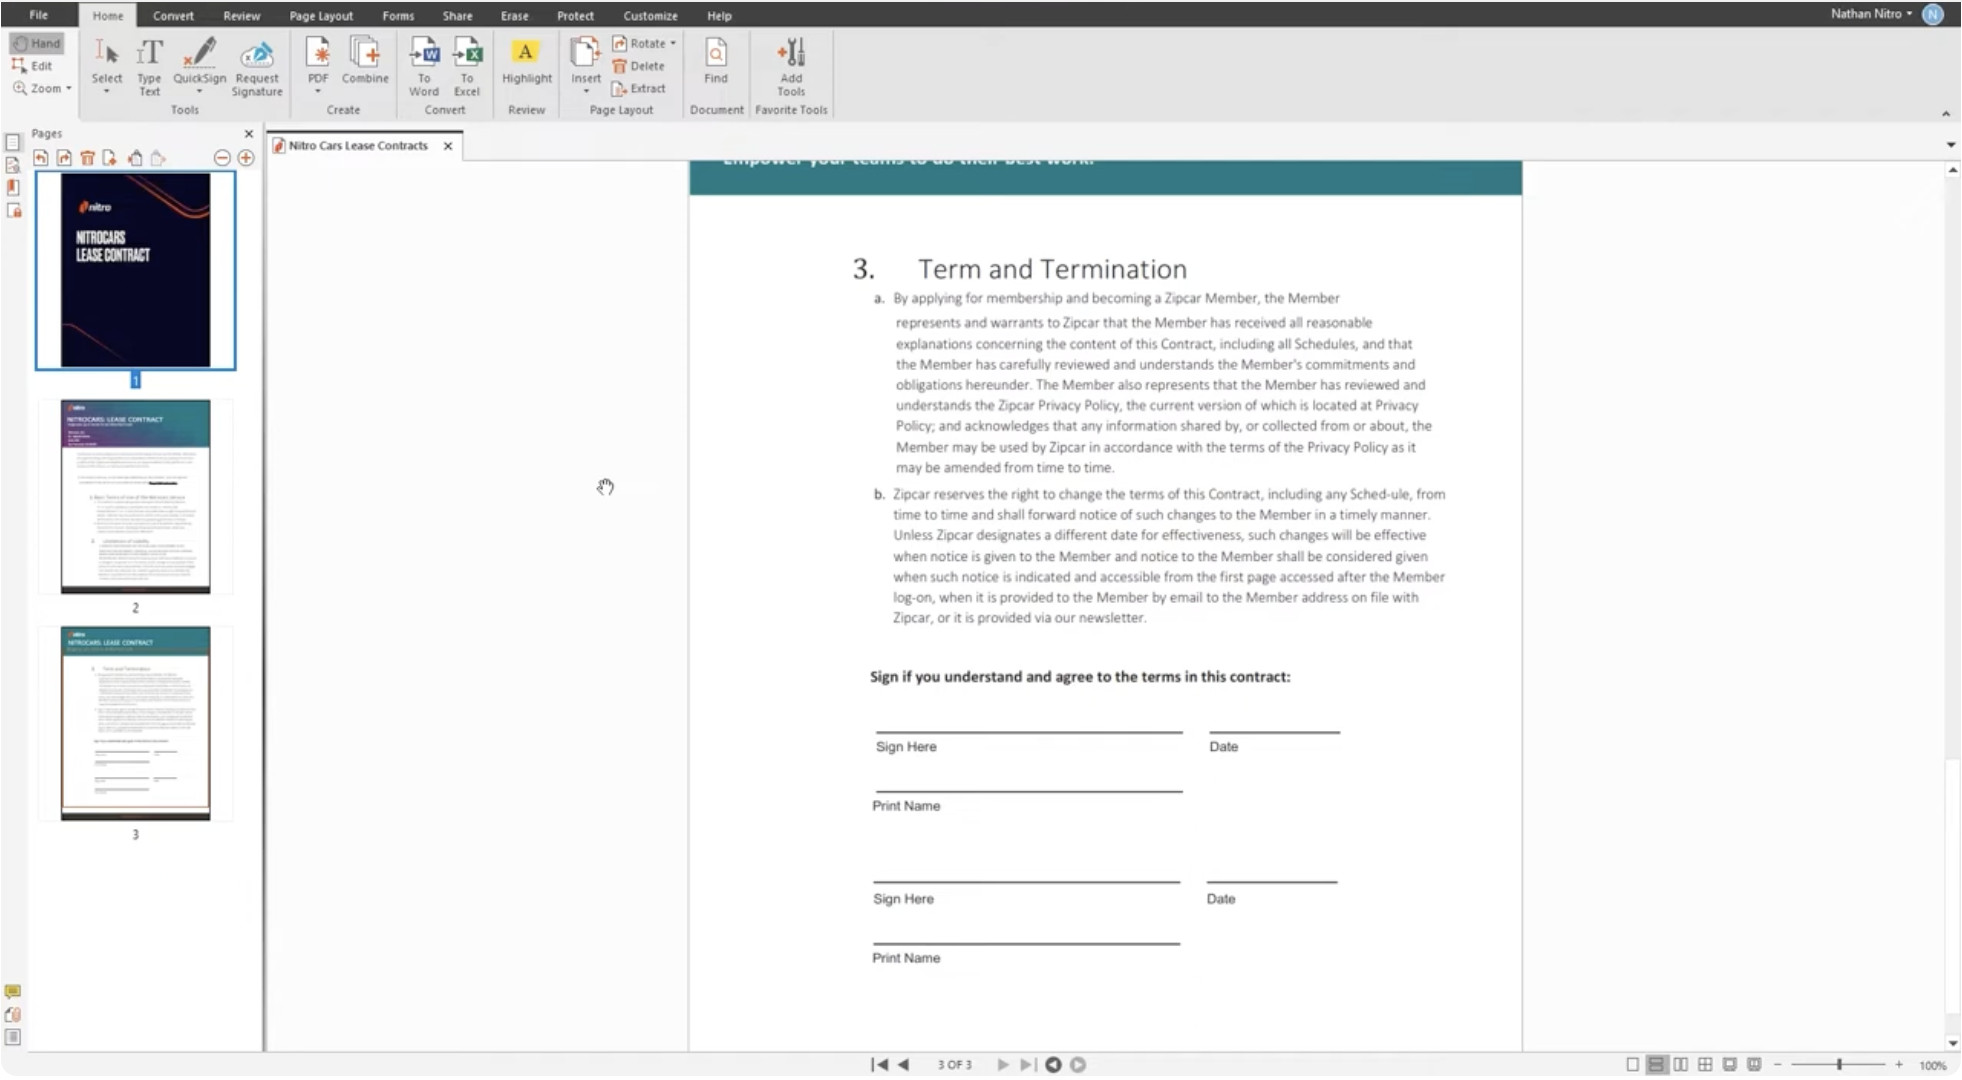This screenshot has height=1080, width=1962.
Task: Combine files into one PDF
Action: (x=365, y=60)
